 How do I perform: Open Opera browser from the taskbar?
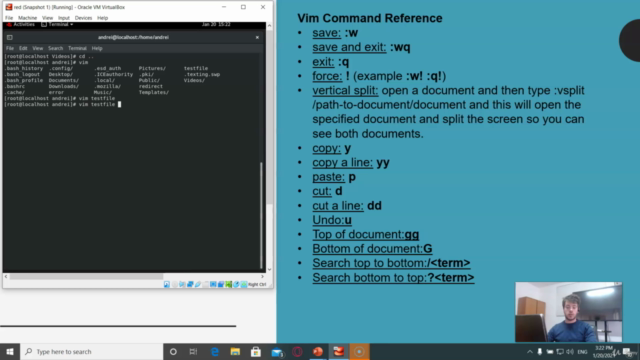[297, 351]
